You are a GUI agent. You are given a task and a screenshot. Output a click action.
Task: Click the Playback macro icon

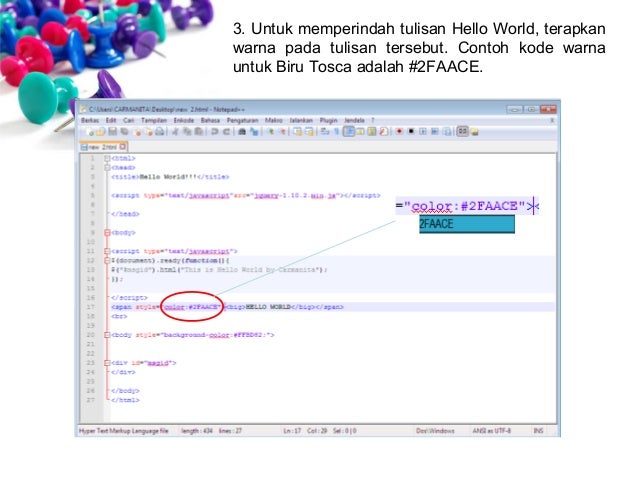tap(423, 131)
